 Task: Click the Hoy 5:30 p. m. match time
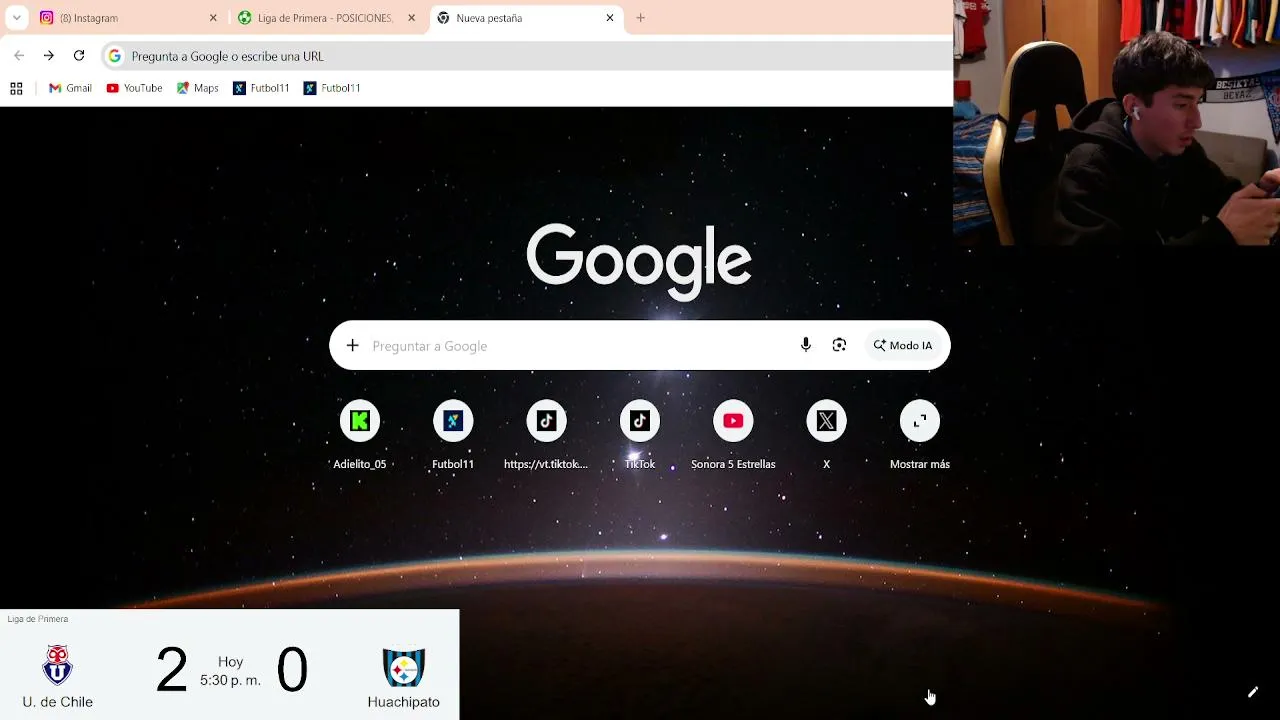coord(230,671)
